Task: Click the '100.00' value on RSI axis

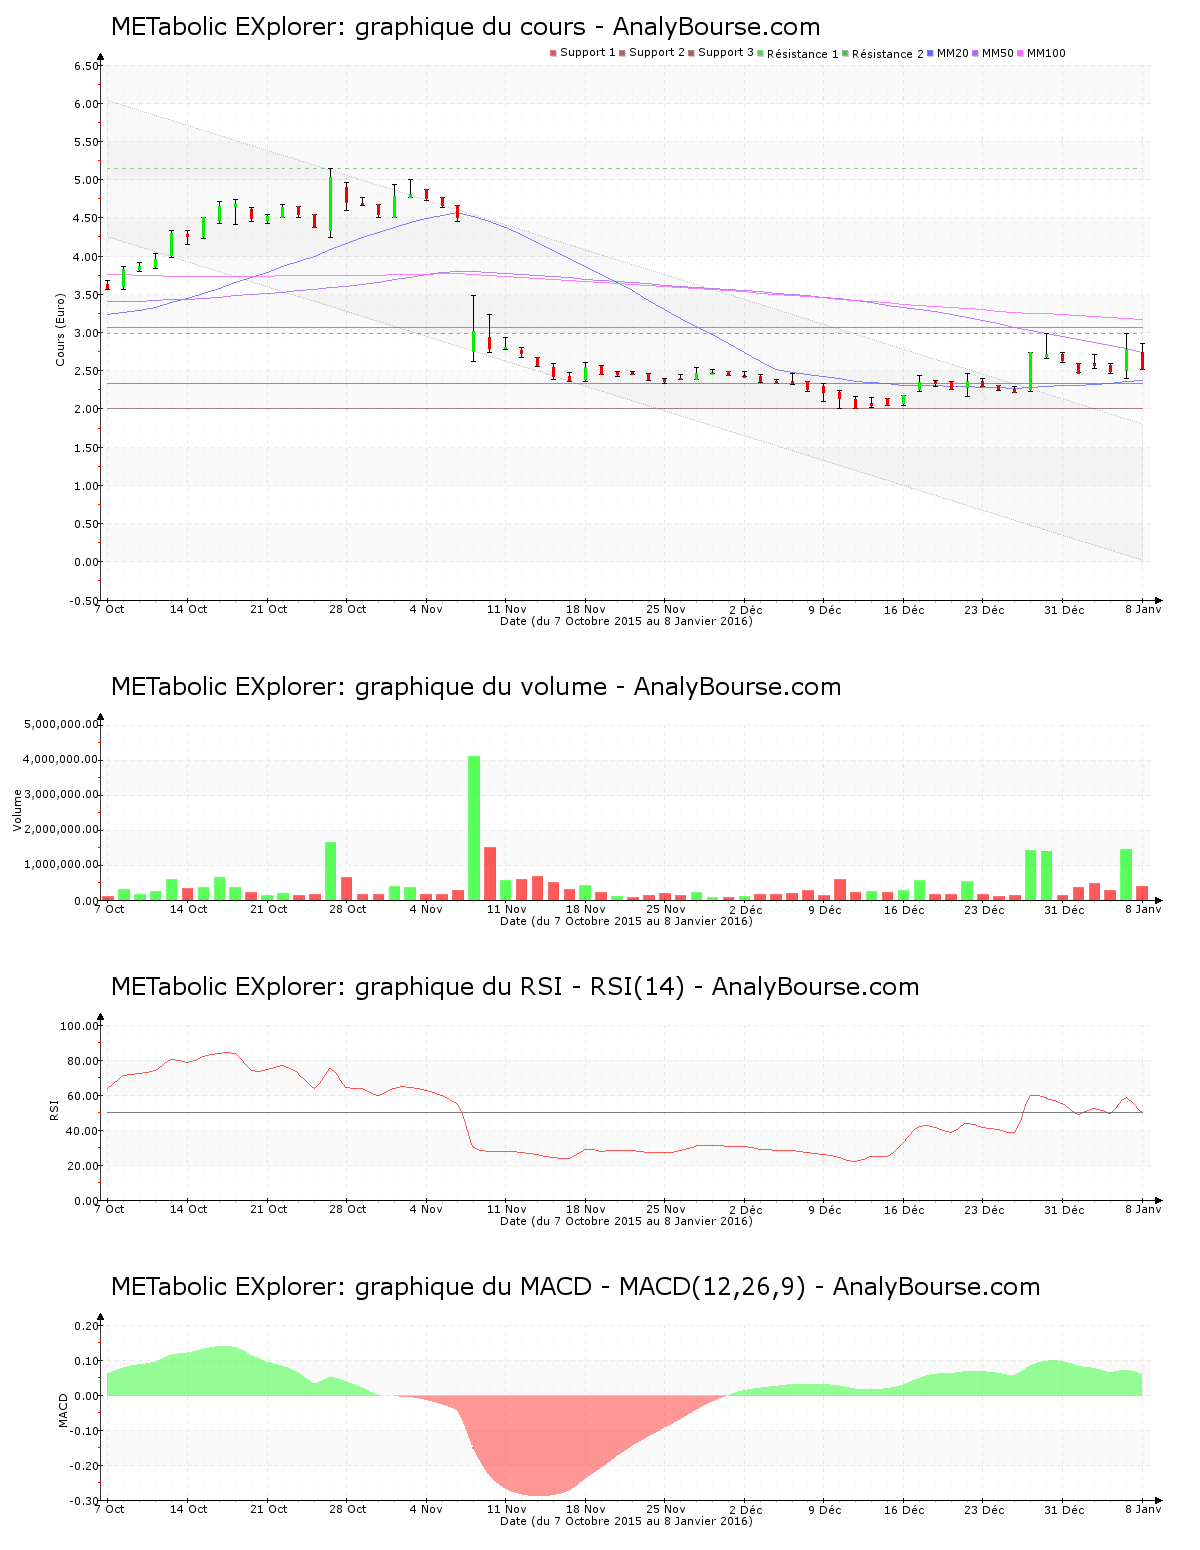Action: click(x=79, y=1026)
